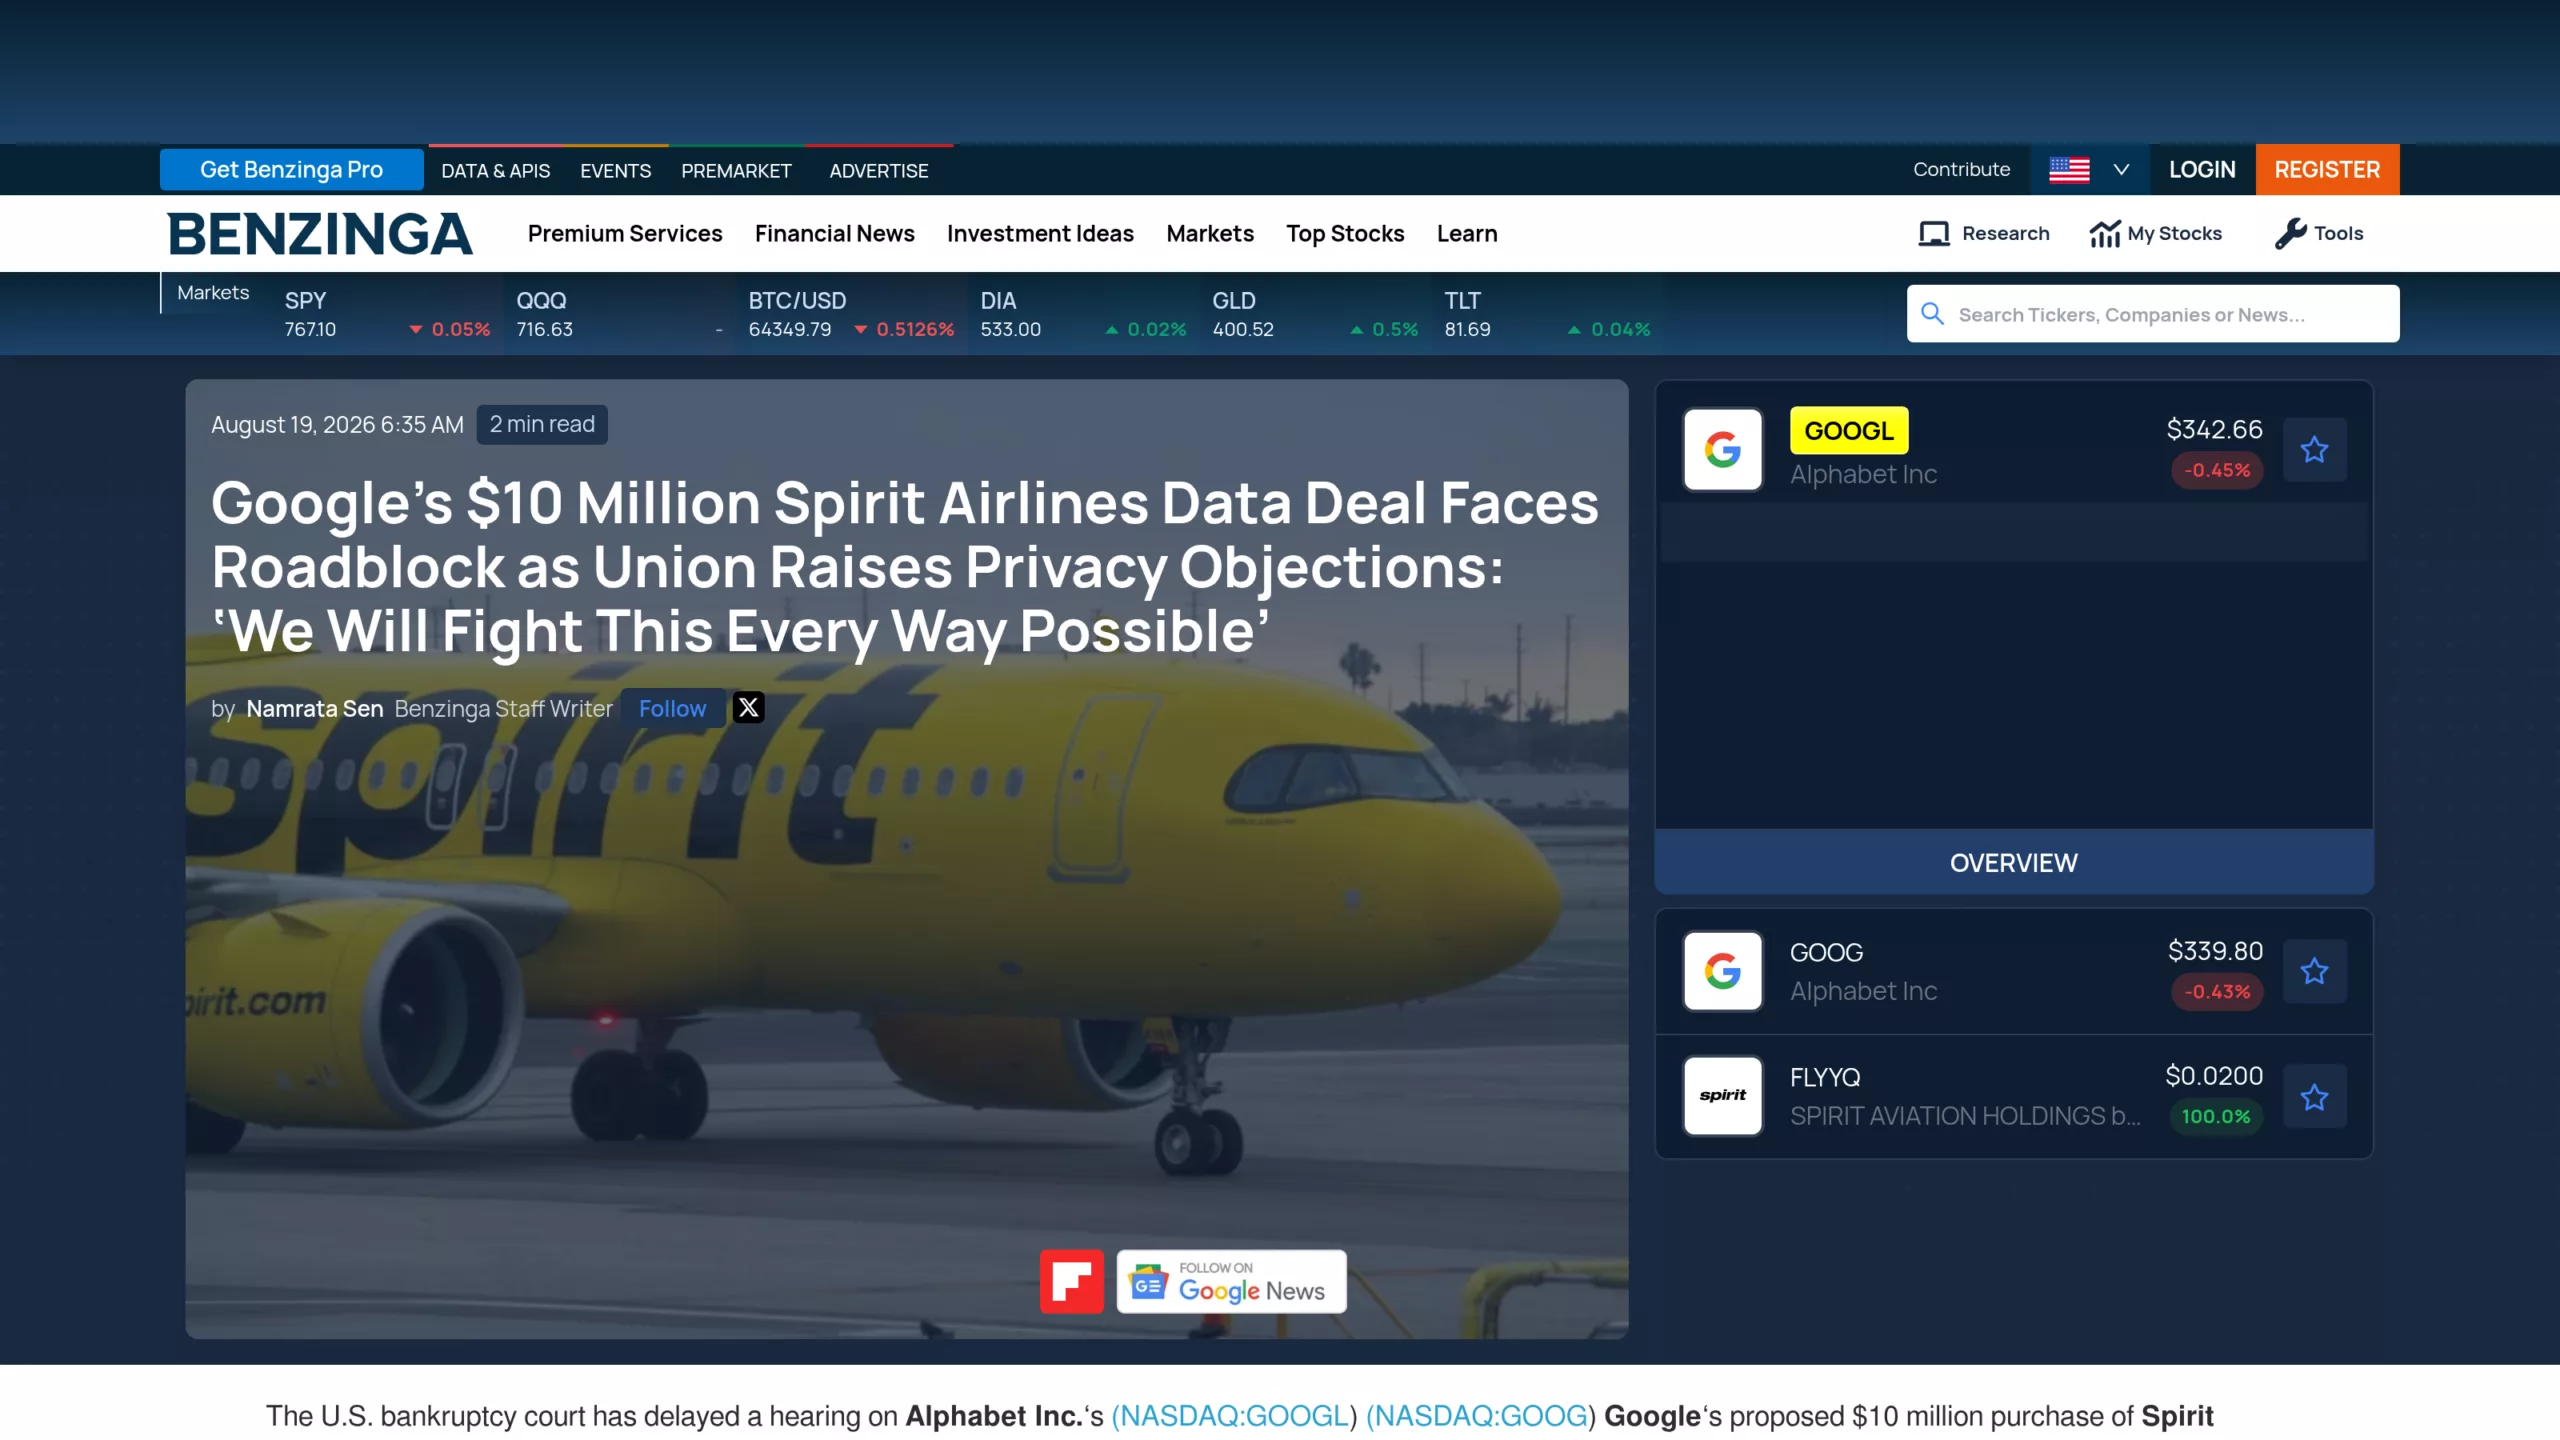
Task: Click the Spirit logo icon for FLYYQ
Action: click(1722, 1096)
